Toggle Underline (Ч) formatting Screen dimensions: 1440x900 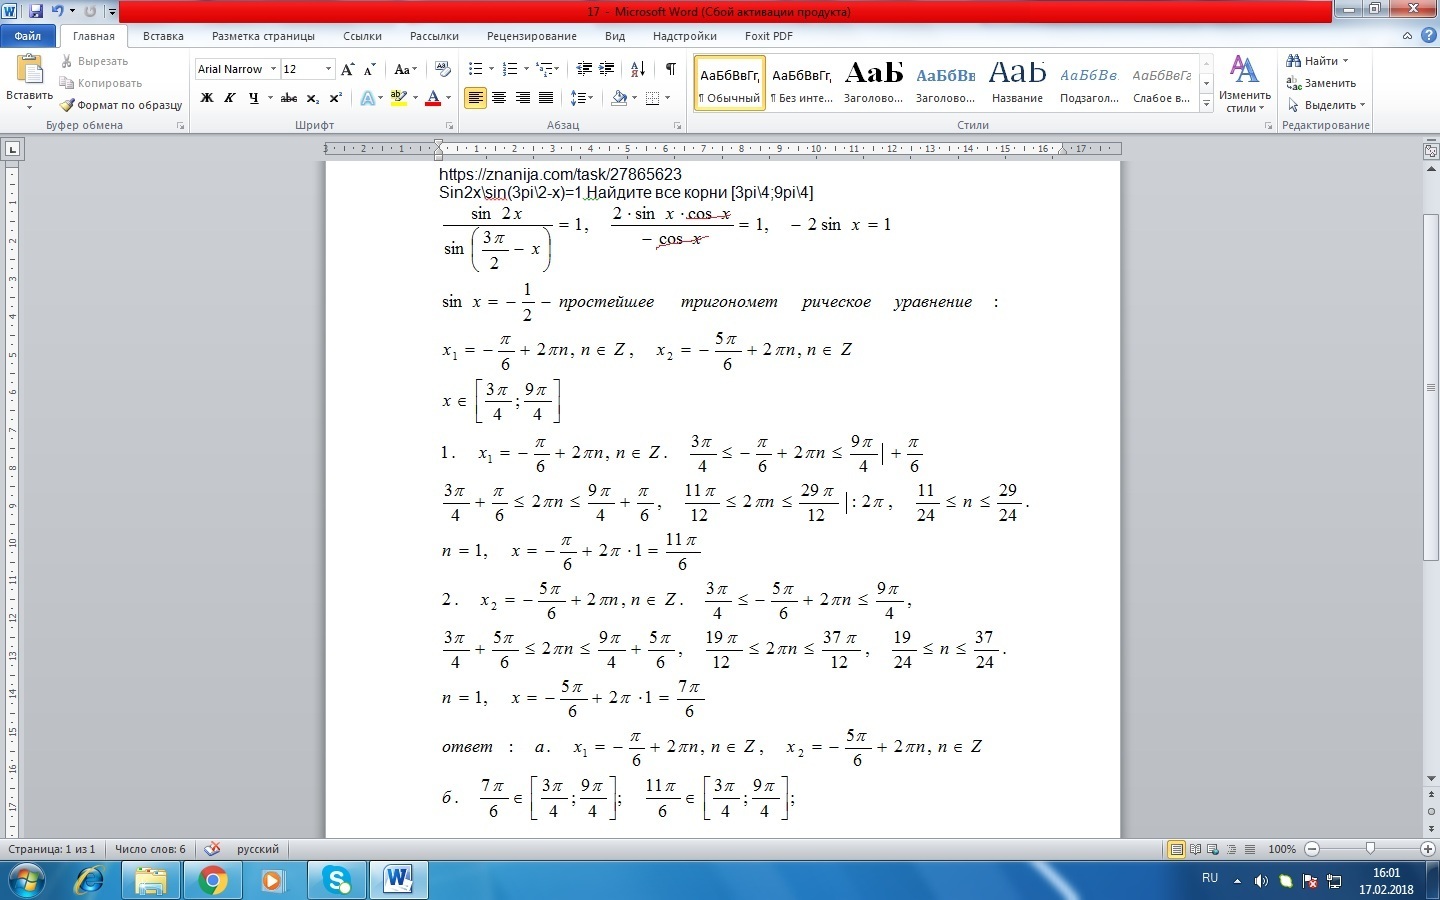point(253,98)
